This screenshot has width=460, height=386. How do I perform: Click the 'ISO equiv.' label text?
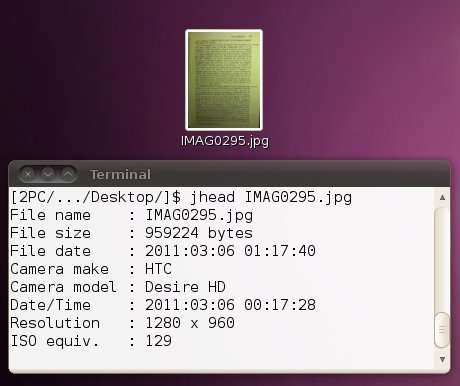point(55,341)
